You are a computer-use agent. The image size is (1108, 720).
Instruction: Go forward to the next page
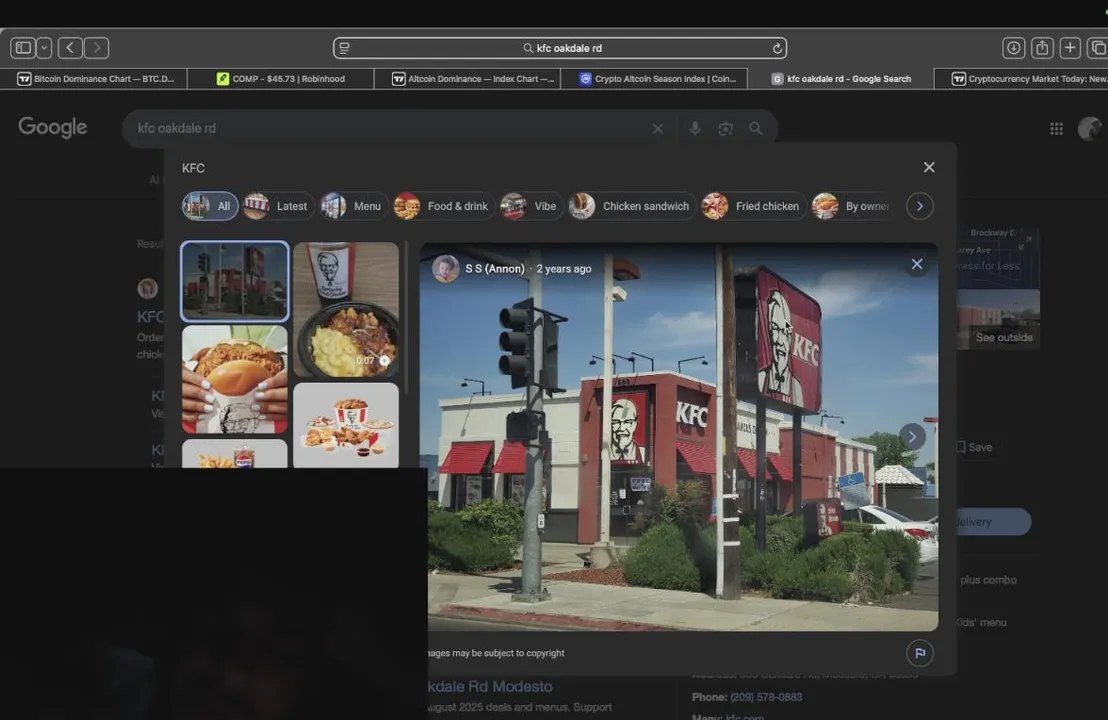click(97, 48)
